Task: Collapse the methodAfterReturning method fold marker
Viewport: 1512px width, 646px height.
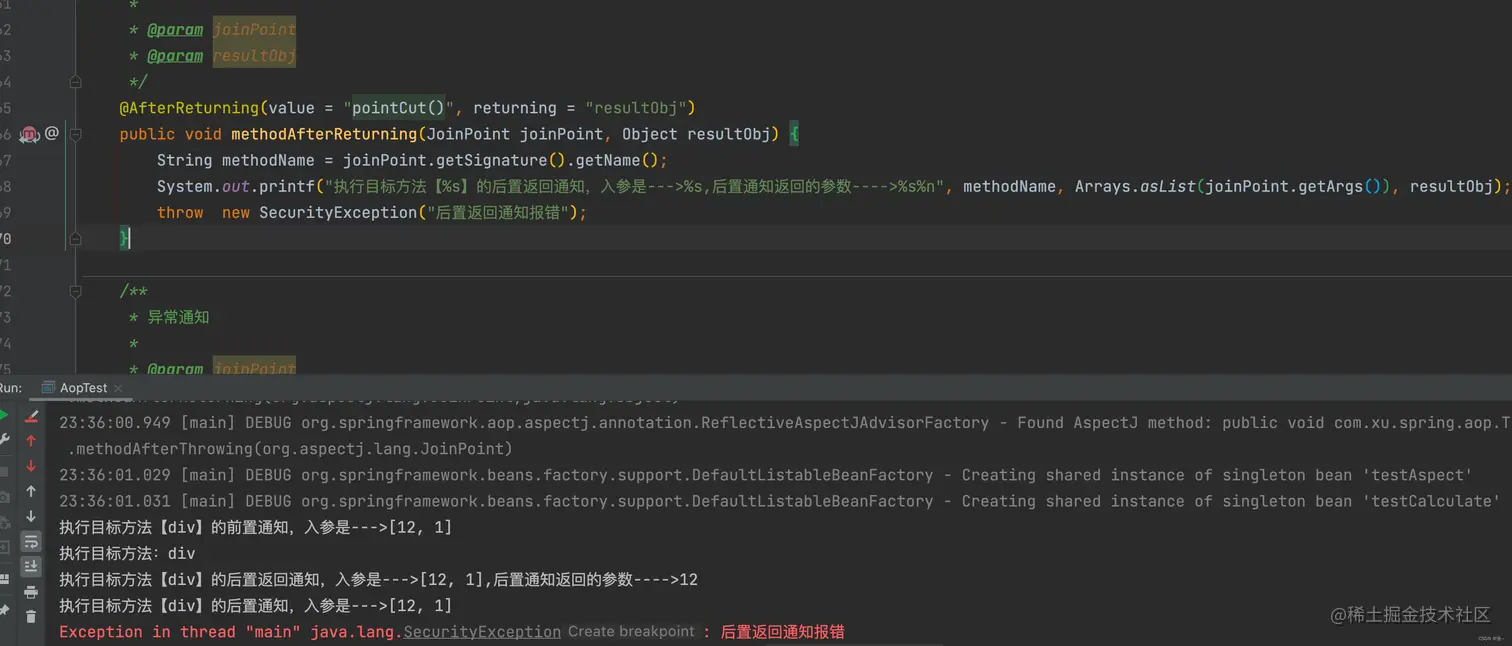Action: point(75,134)
